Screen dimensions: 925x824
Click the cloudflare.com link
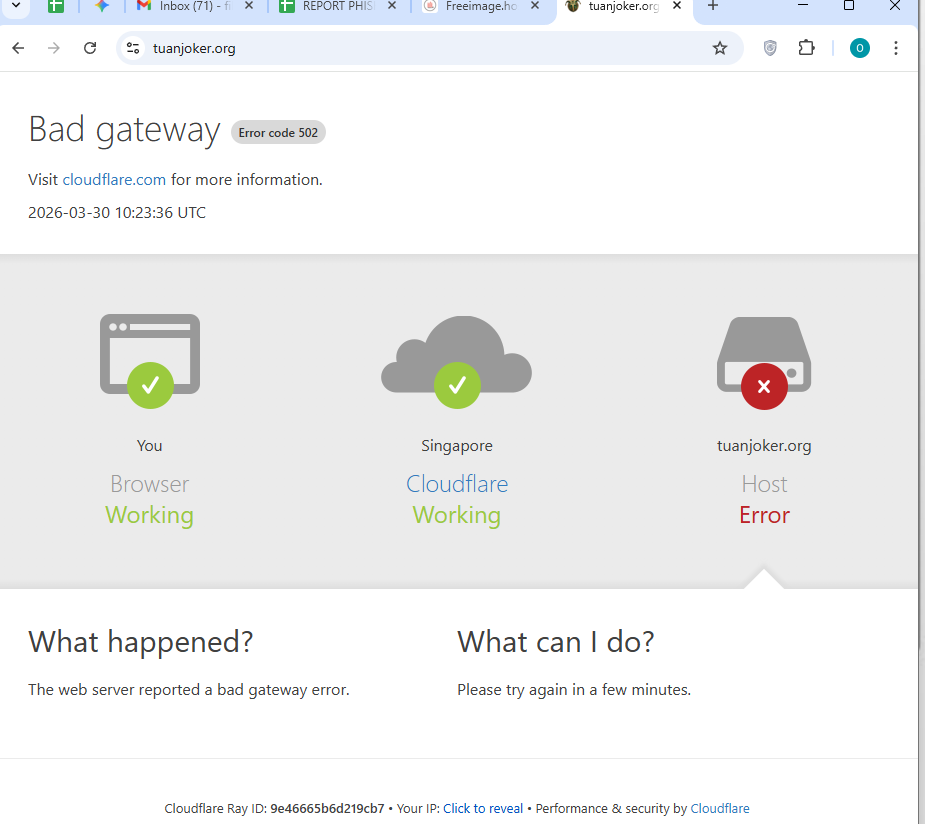(114, 179)
